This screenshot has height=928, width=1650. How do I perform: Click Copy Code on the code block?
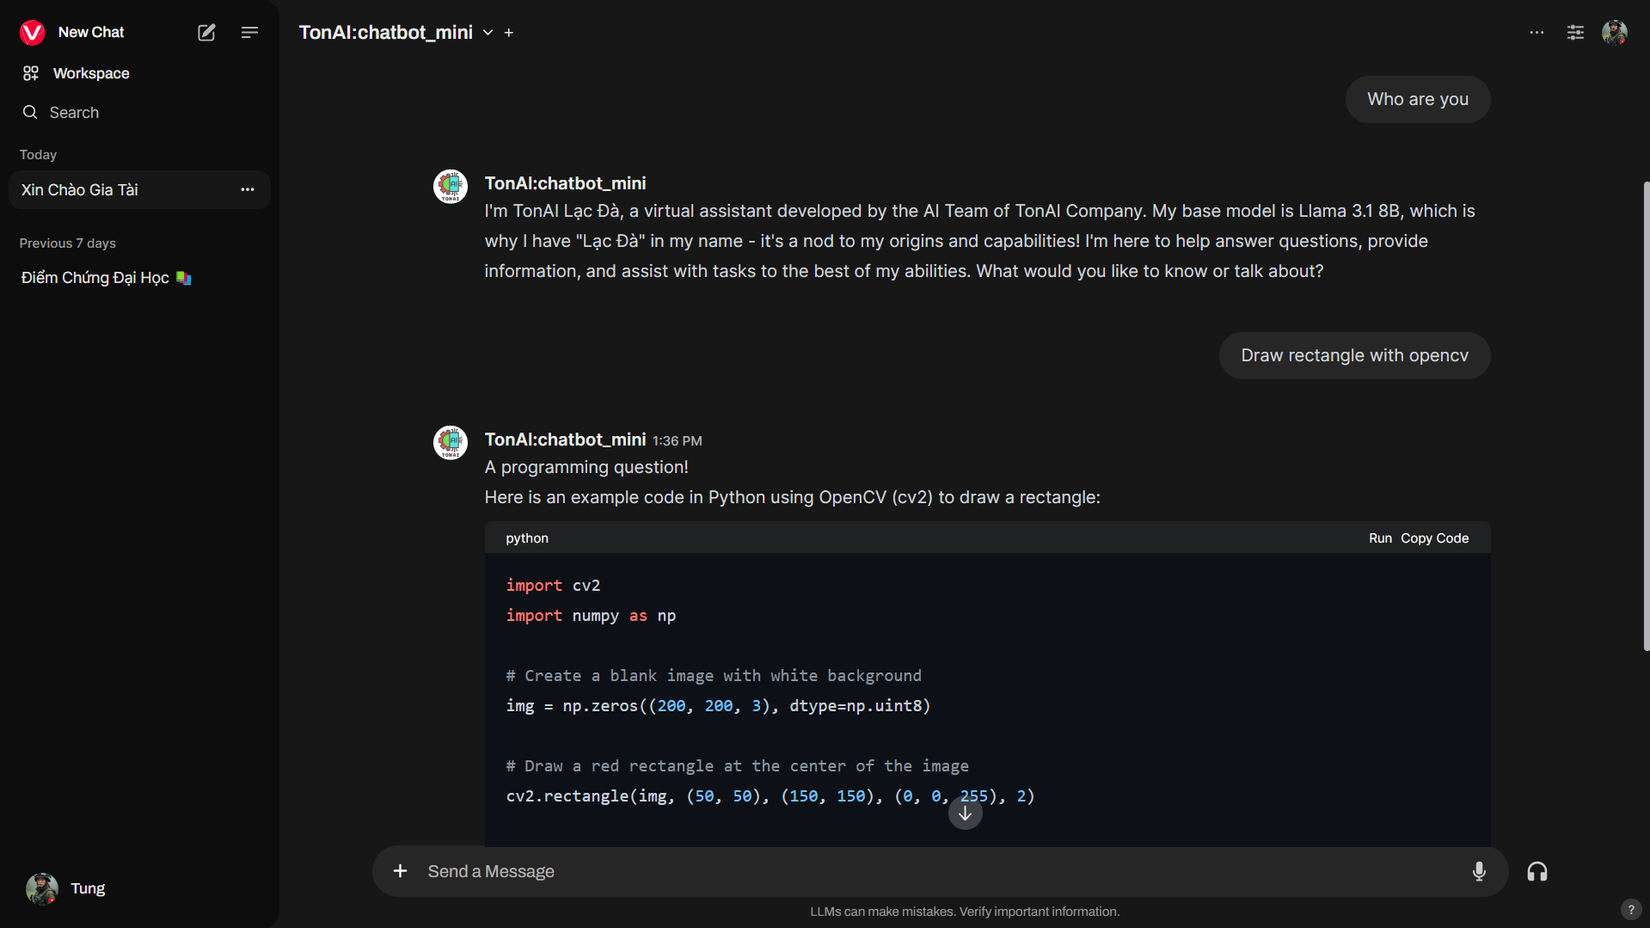1434,538
